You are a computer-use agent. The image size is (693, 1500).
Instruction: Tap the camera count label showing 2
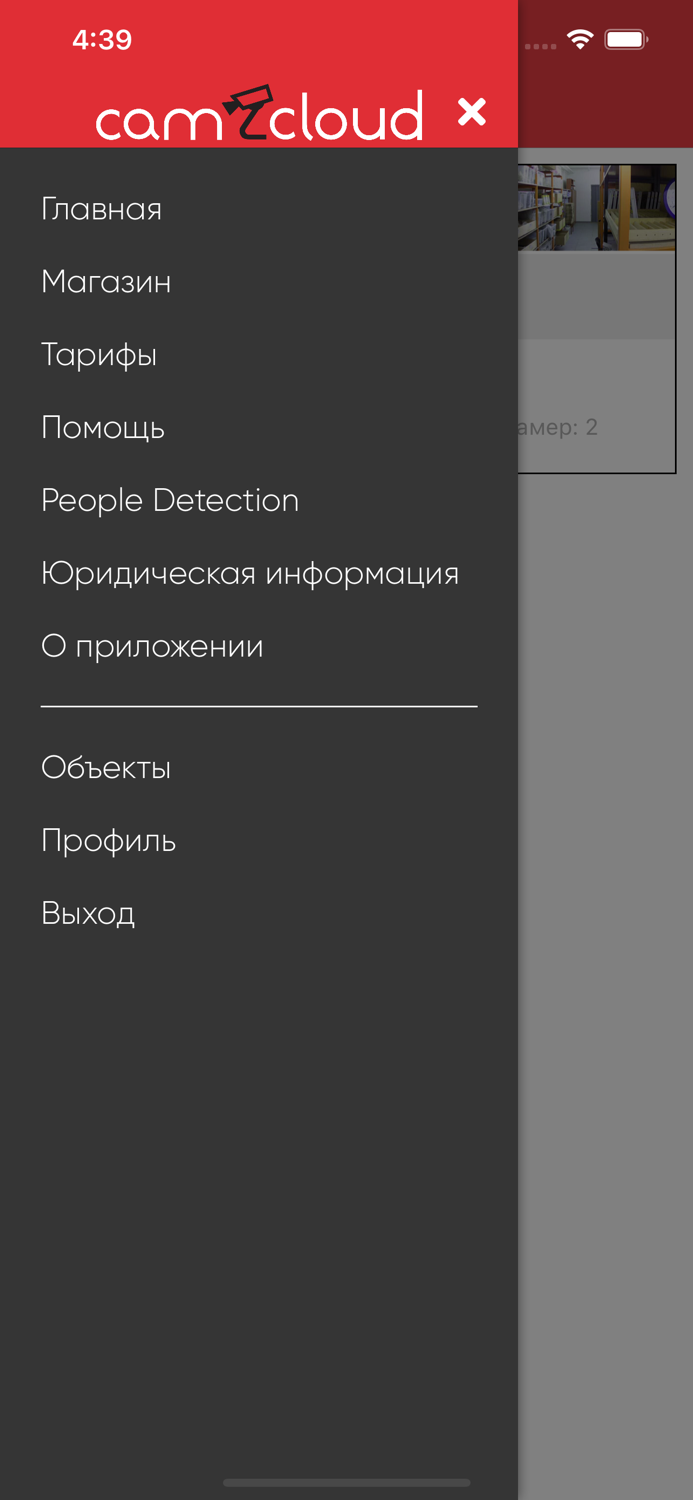(x=558, y=428)
